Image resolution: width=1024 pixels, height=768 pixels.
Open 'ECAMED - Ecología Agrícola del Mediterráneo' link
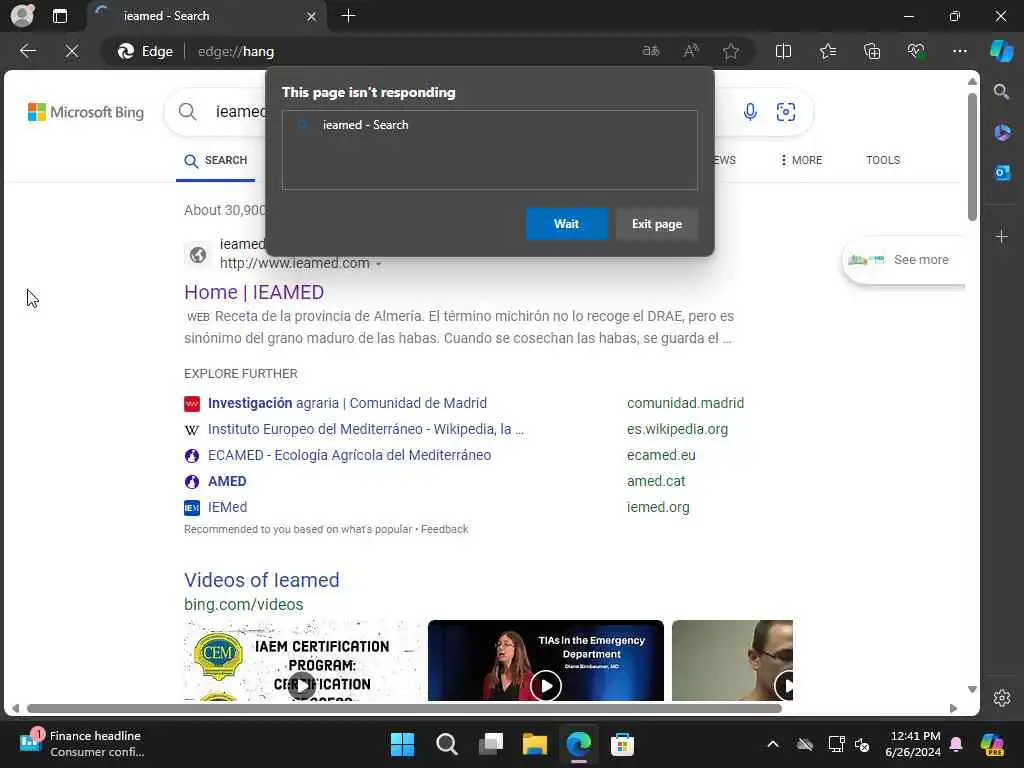[x=349, y=455]
